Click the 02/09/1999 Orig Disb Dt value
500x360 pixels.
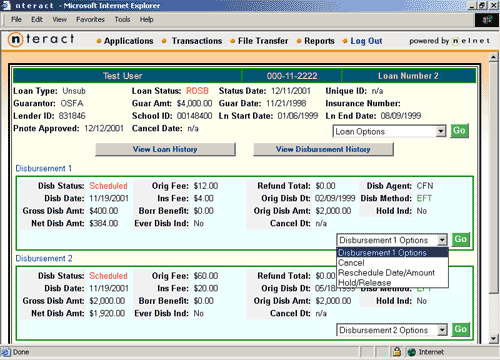[x=335, y=198]
